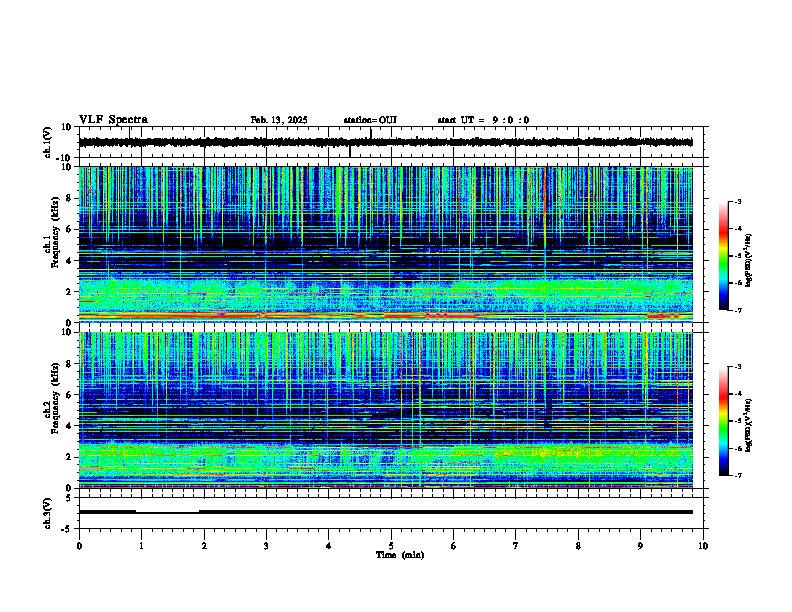Click time axis tick label '2'
This screenshot has width=792, height=612.
[204, 546]
